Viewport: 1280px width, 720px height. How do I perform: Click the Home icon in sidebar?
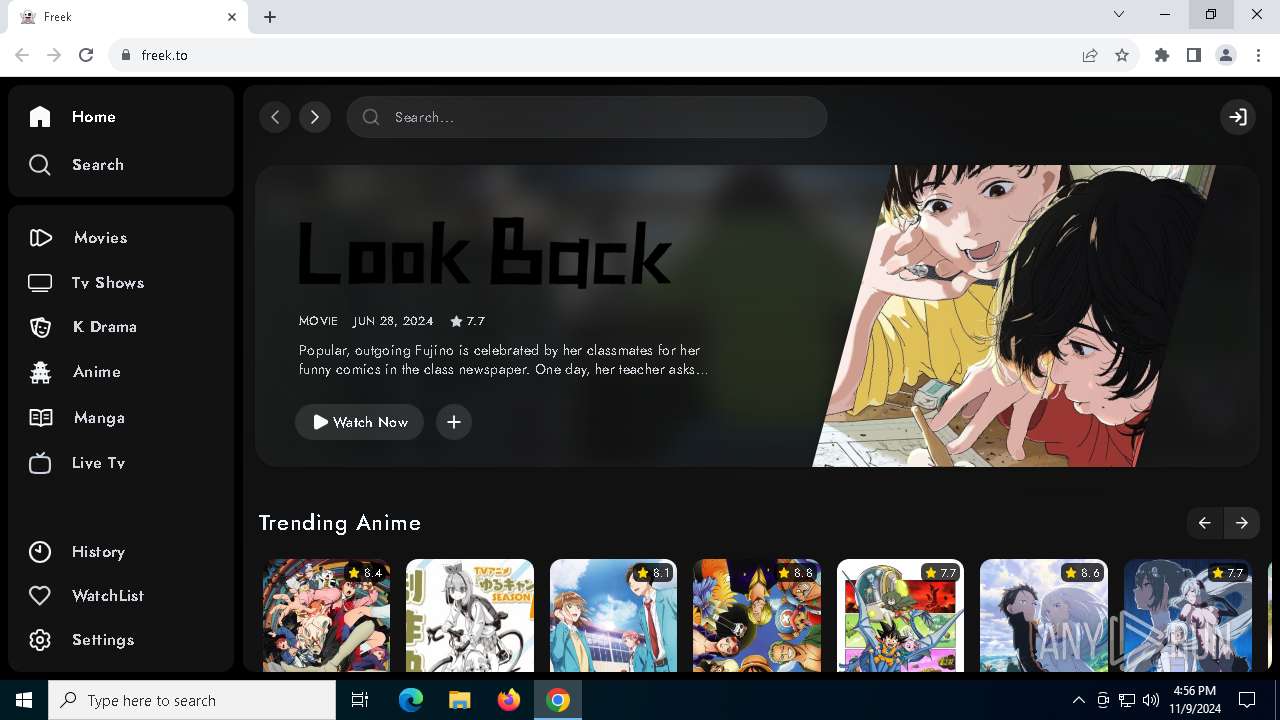[x=40, y=117]
